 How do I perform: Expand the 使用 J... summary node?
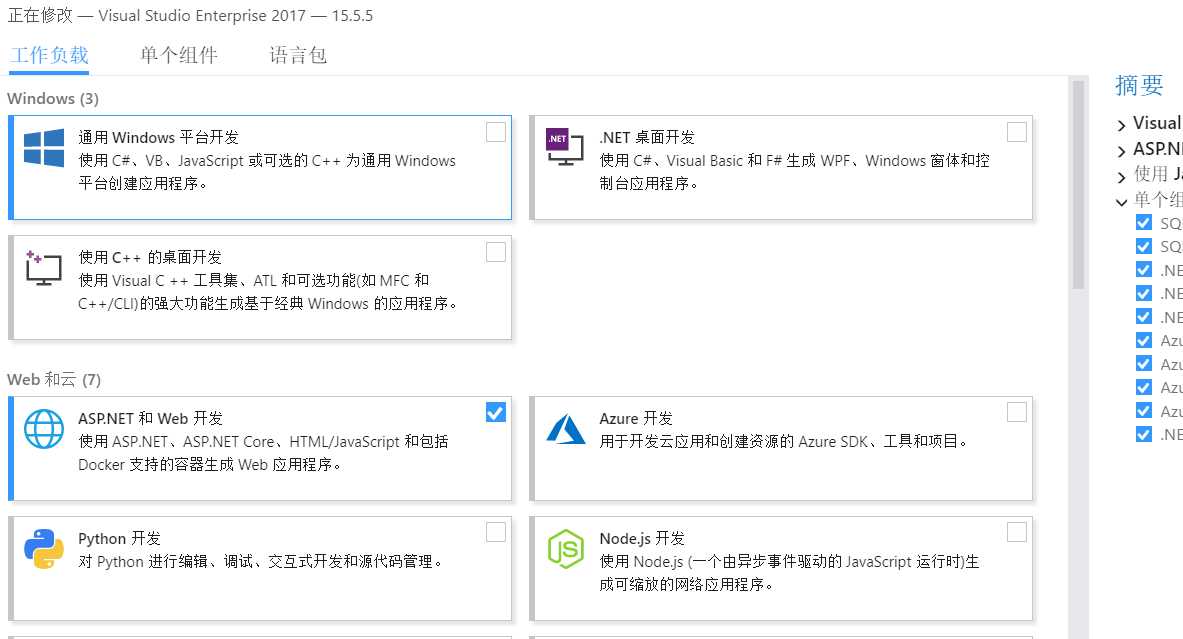coord(1122,177)
